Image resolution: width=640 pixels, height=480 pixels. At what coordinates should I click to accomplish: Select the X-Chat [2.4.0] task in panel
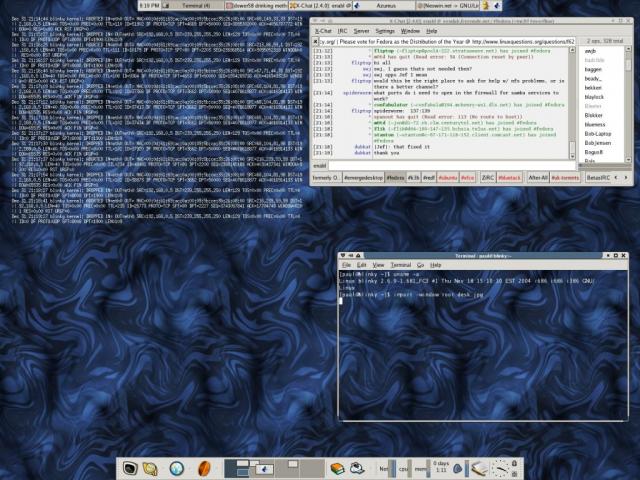pyautogui.click(x=320, y=5)
